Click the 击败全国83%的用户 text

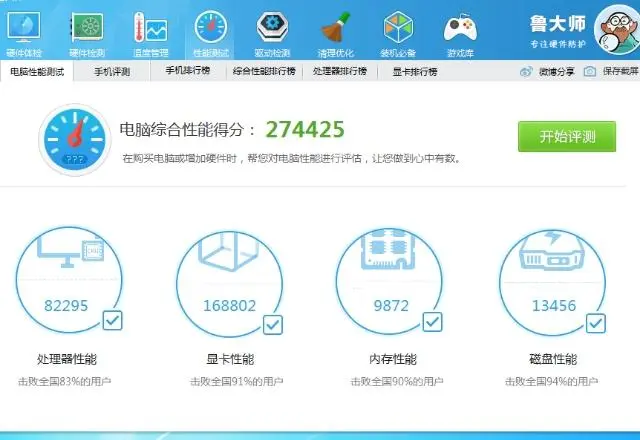[x=64, y=382]
